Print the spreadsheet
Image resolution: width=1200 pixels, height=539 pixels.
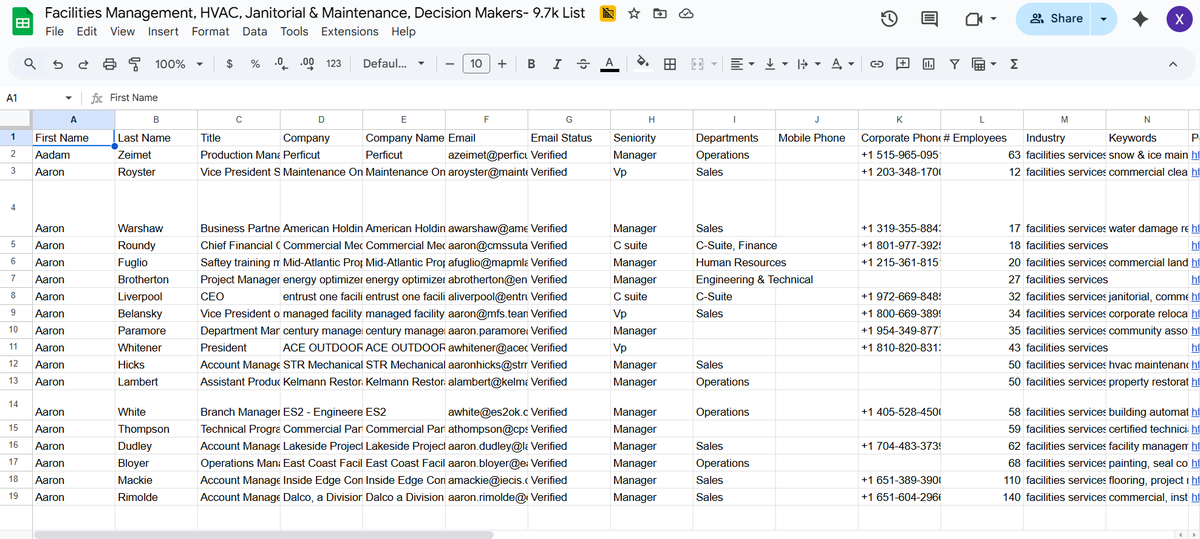[x=109, y=64]
